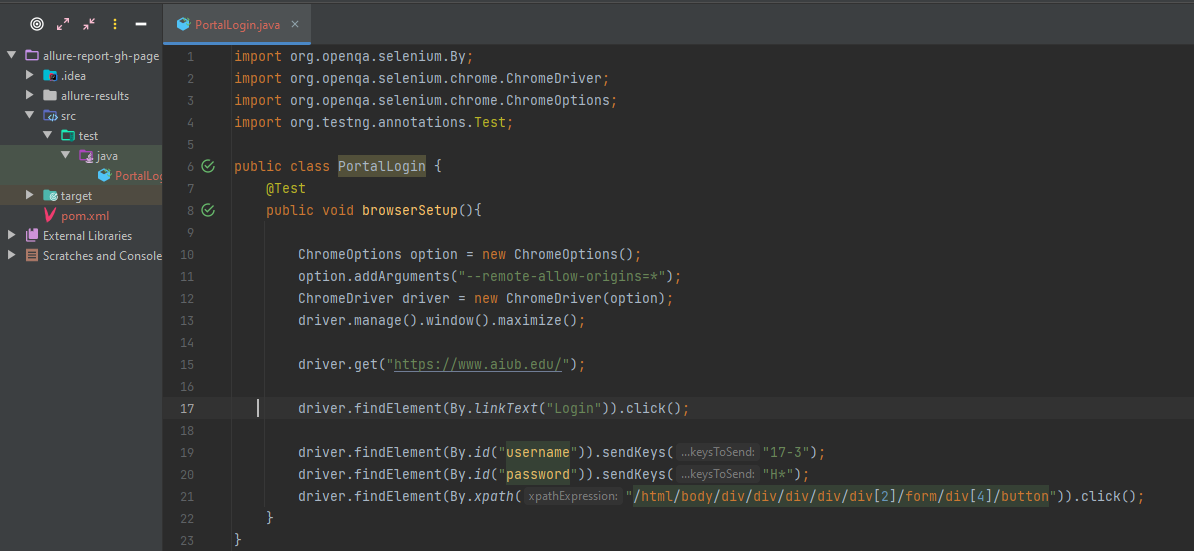
Task: Click the Select Opened File target icon
Action: (x=37, y=24)
